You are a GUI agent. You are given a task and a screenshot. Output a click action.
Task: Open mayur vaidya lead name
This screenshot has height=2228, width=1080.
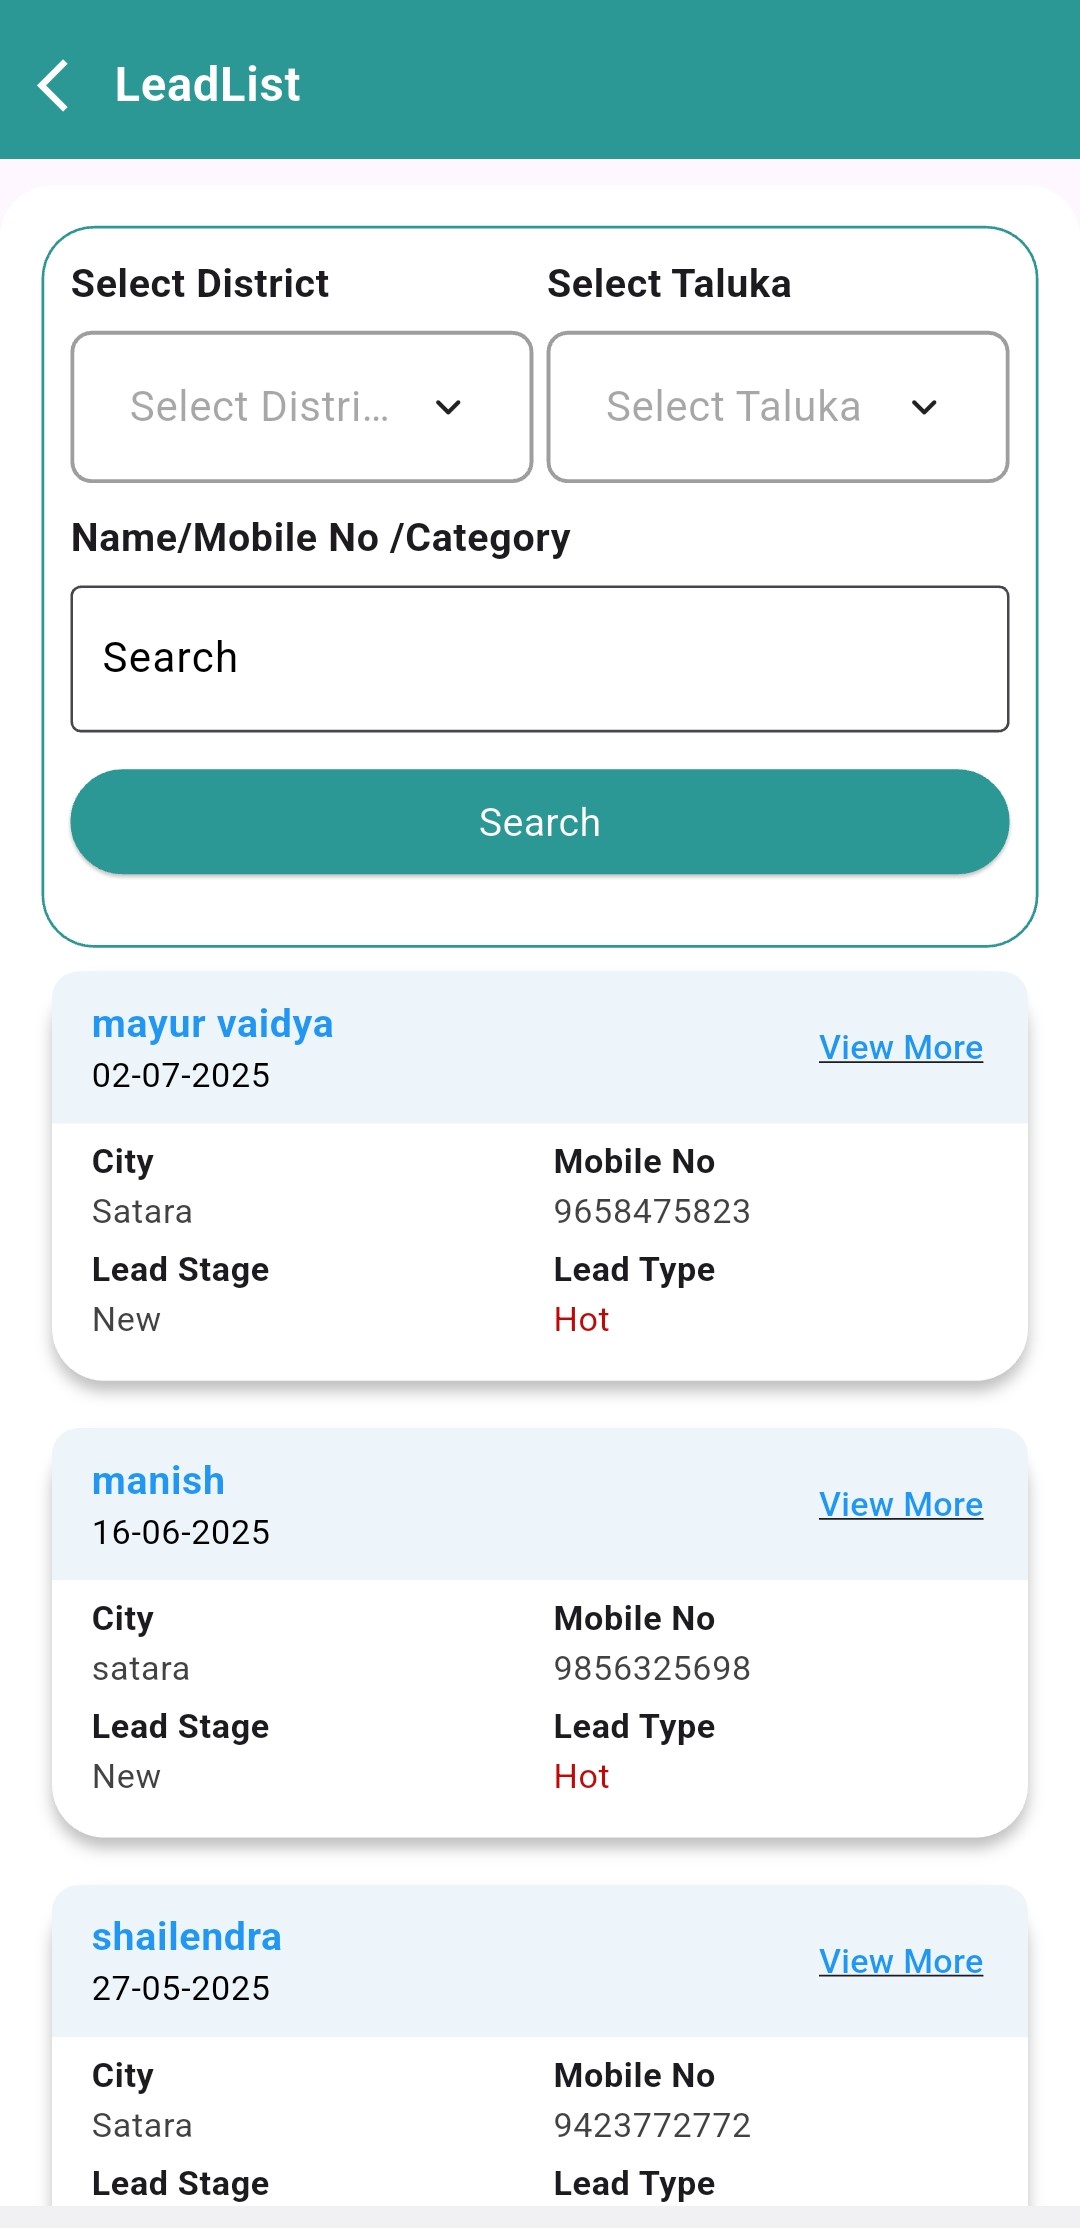coord(212,1024)
